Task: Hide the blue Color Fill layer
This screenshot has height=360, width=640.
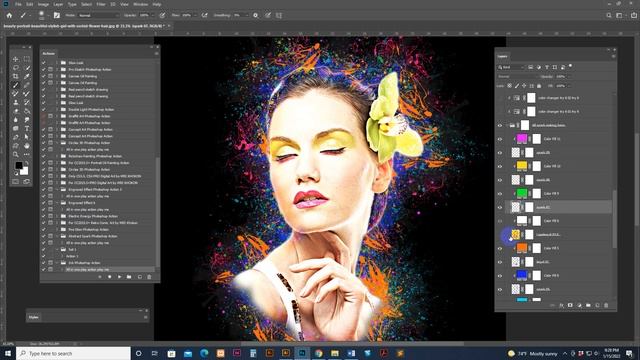Action: pos(500,276)
